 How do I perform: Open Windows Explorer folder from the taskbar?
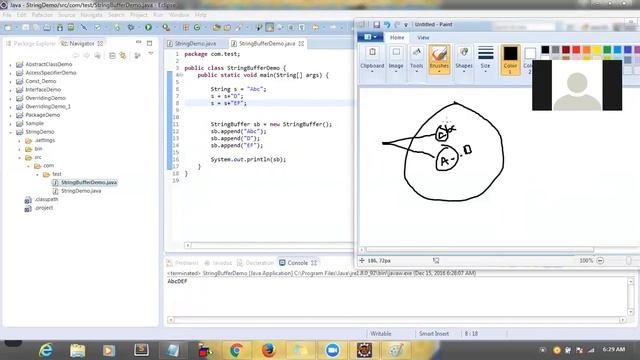[77, 350]
